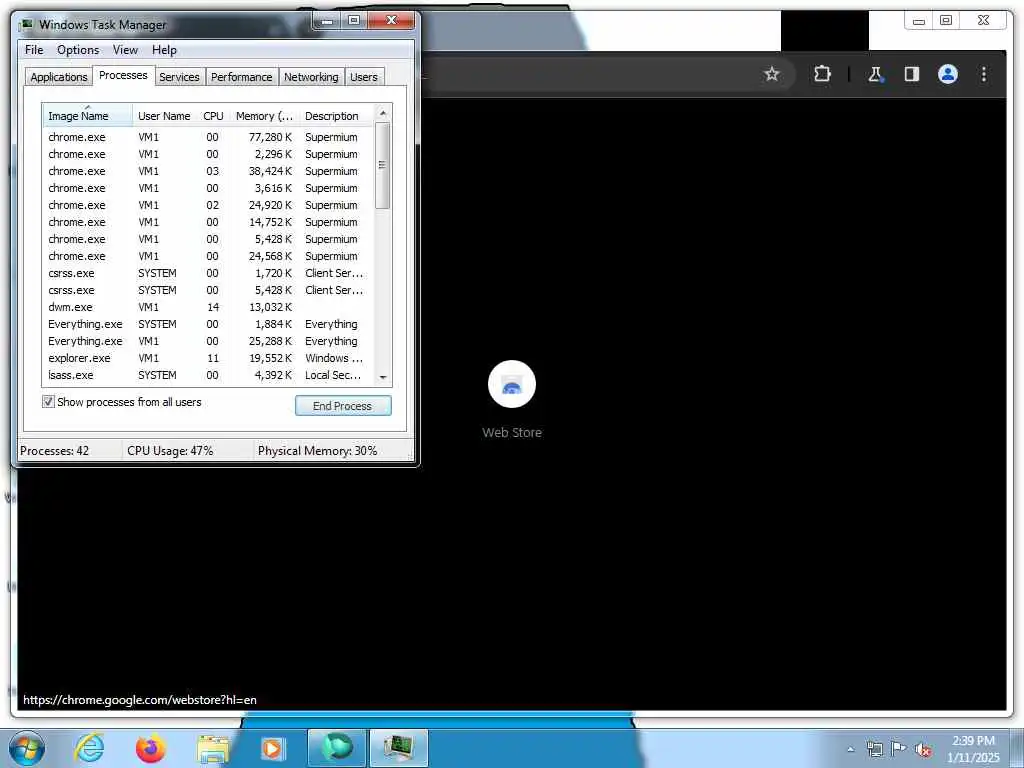Select csrss.exe row using 5,428 K

point(209,290)
